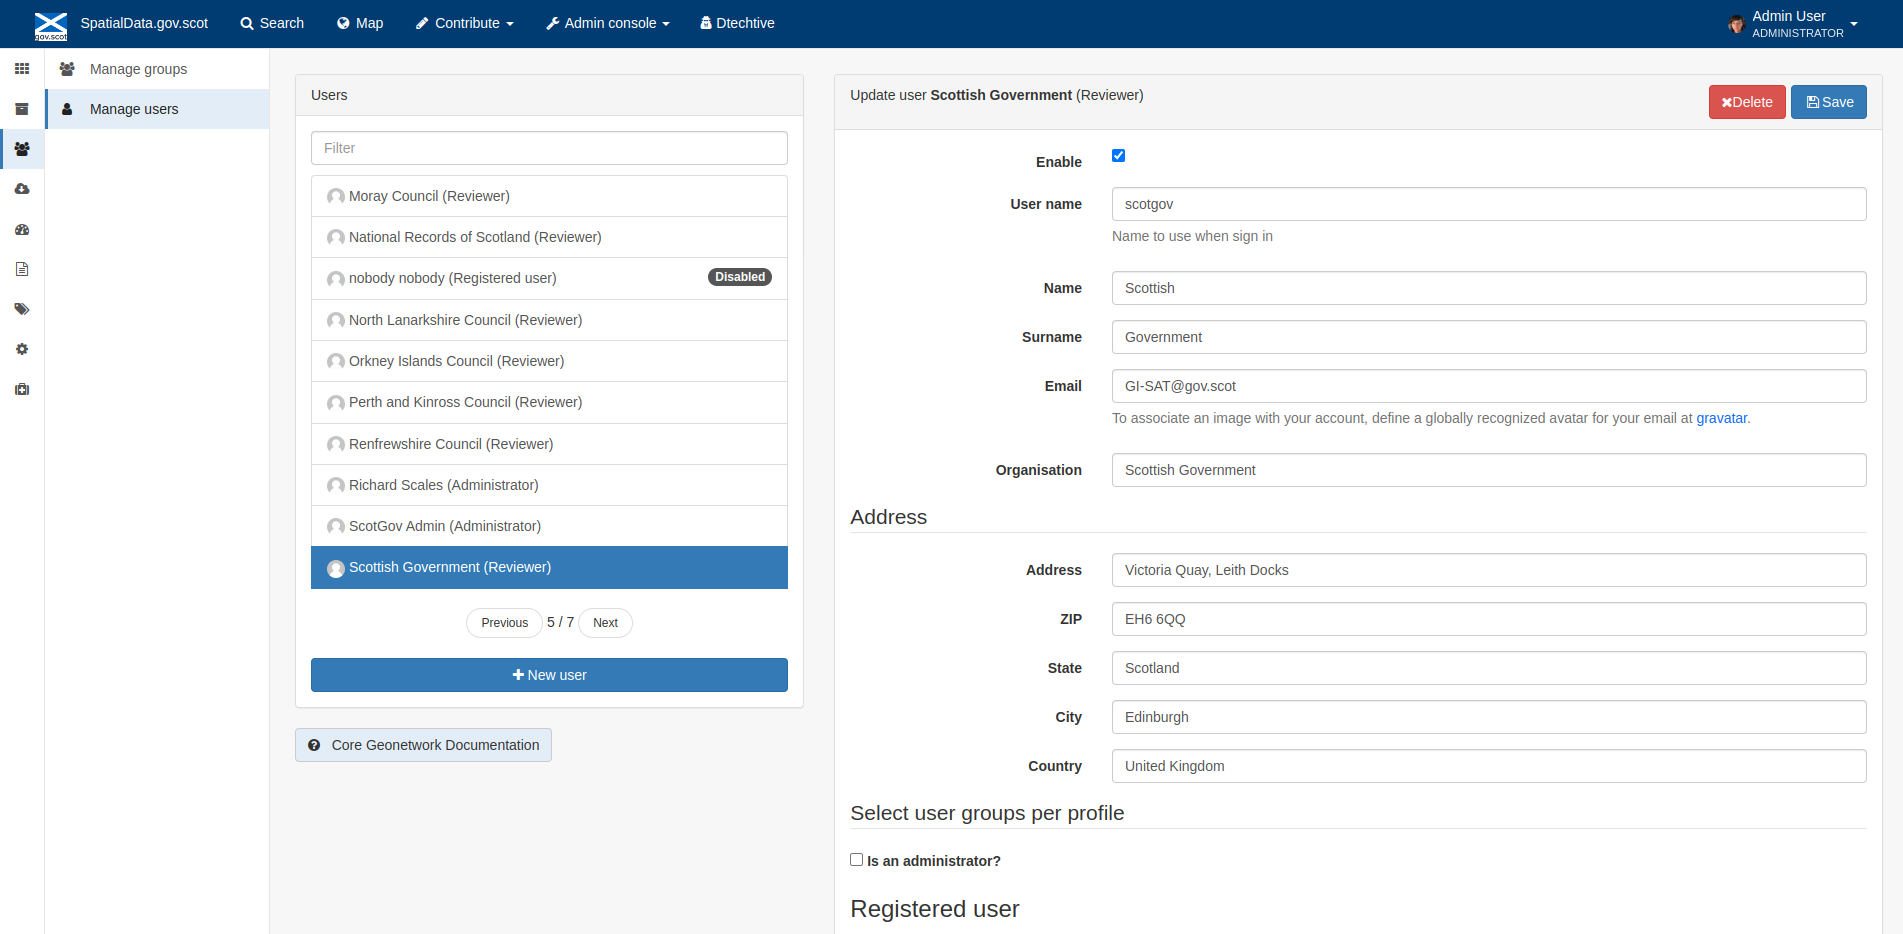Select "Richard Scales (Administrator)" row
Screen dimensions: 1903x934
pos(549,485)
